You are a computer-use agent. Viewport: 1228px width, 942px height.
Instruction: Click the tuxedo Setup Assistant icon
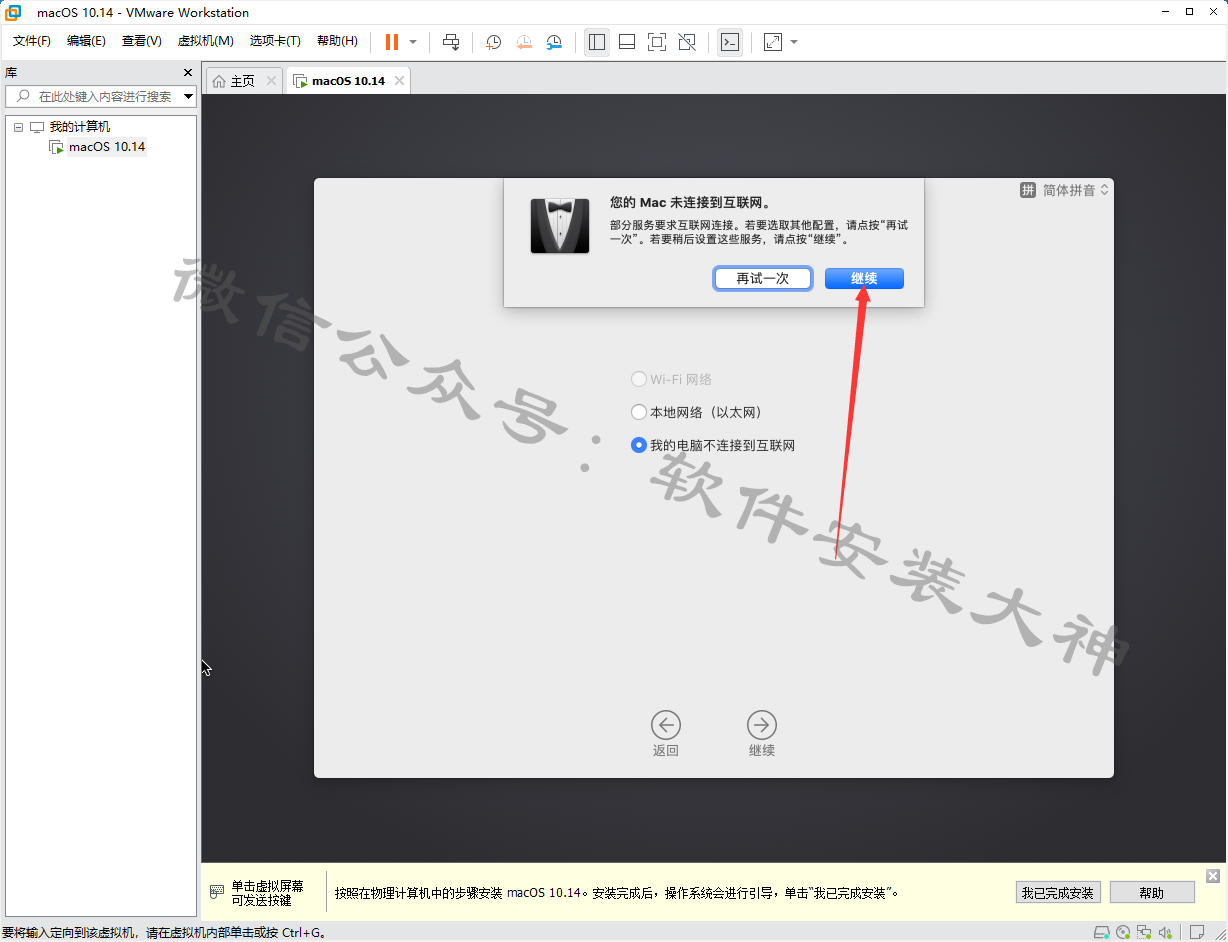point(560,225)
